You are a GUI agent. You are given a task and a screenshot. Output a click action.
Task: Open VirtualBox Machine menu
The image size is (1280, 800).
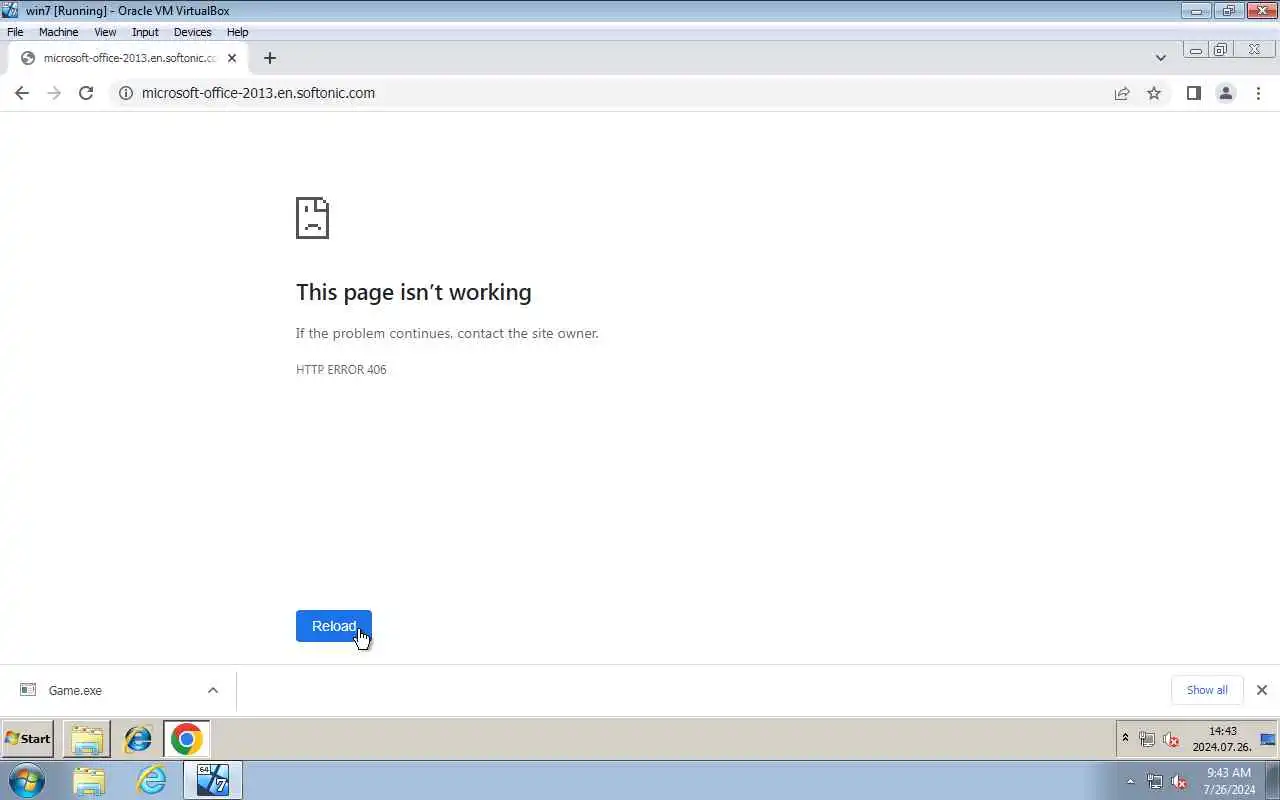click(x=58, y=32)
